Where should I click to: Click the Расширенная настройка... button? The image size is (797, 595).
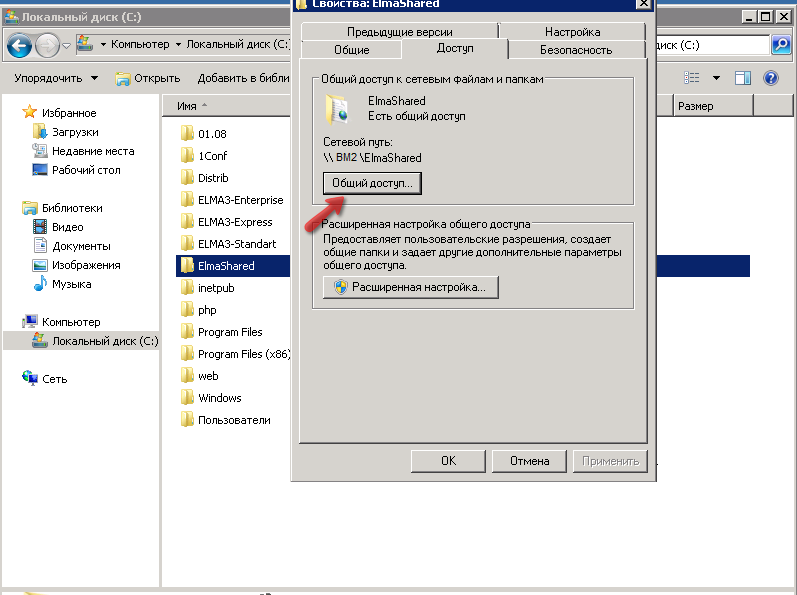point(410,287)
